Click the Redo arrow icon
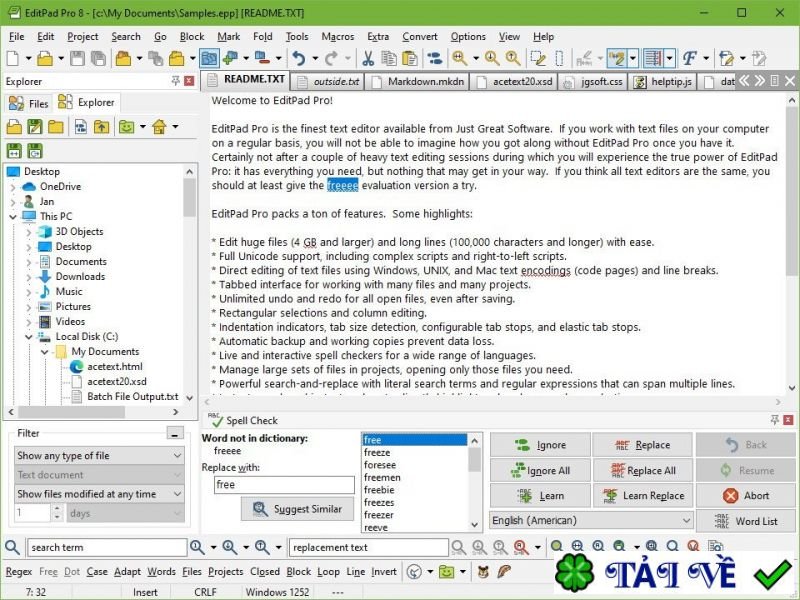Image resolution: width=800 pixels, height=600 pixels. click(331, 58)
